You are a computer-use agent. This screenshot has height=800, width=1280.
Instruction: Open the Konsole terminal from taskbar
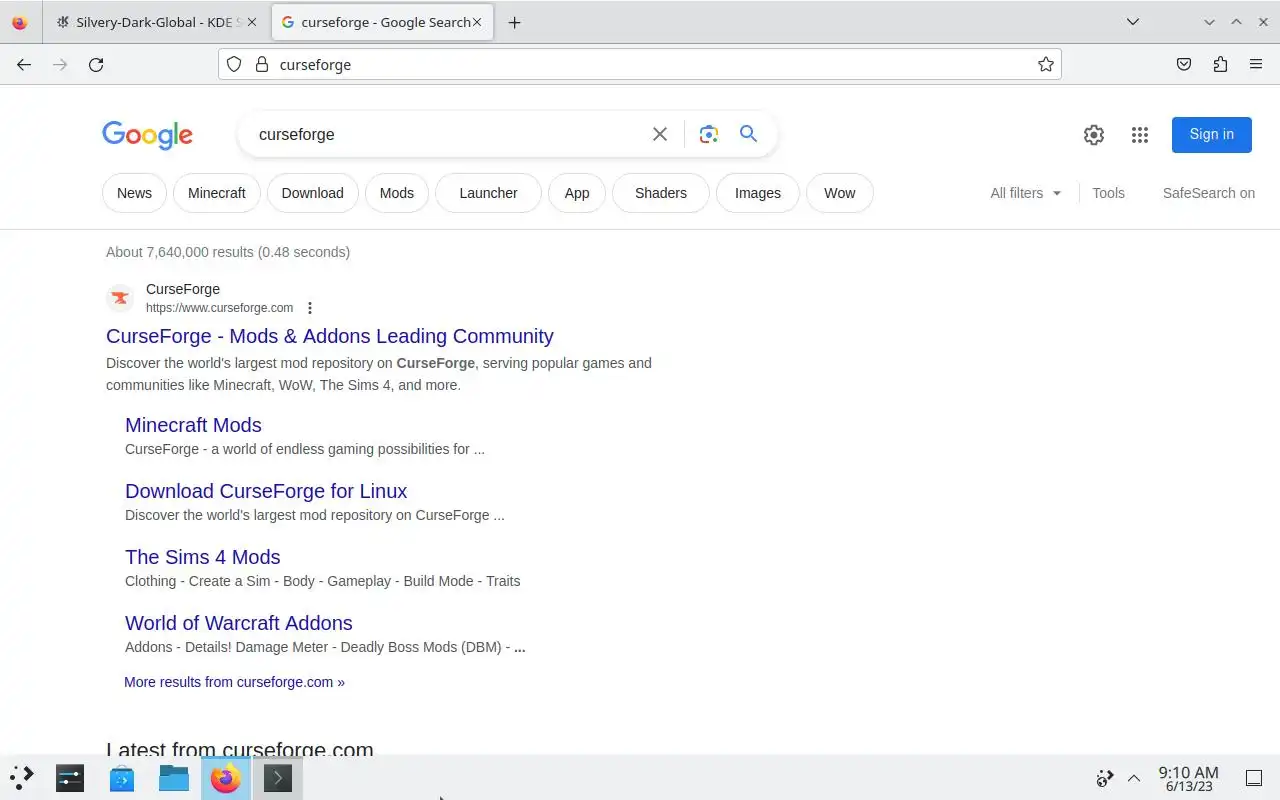[278, 777]
